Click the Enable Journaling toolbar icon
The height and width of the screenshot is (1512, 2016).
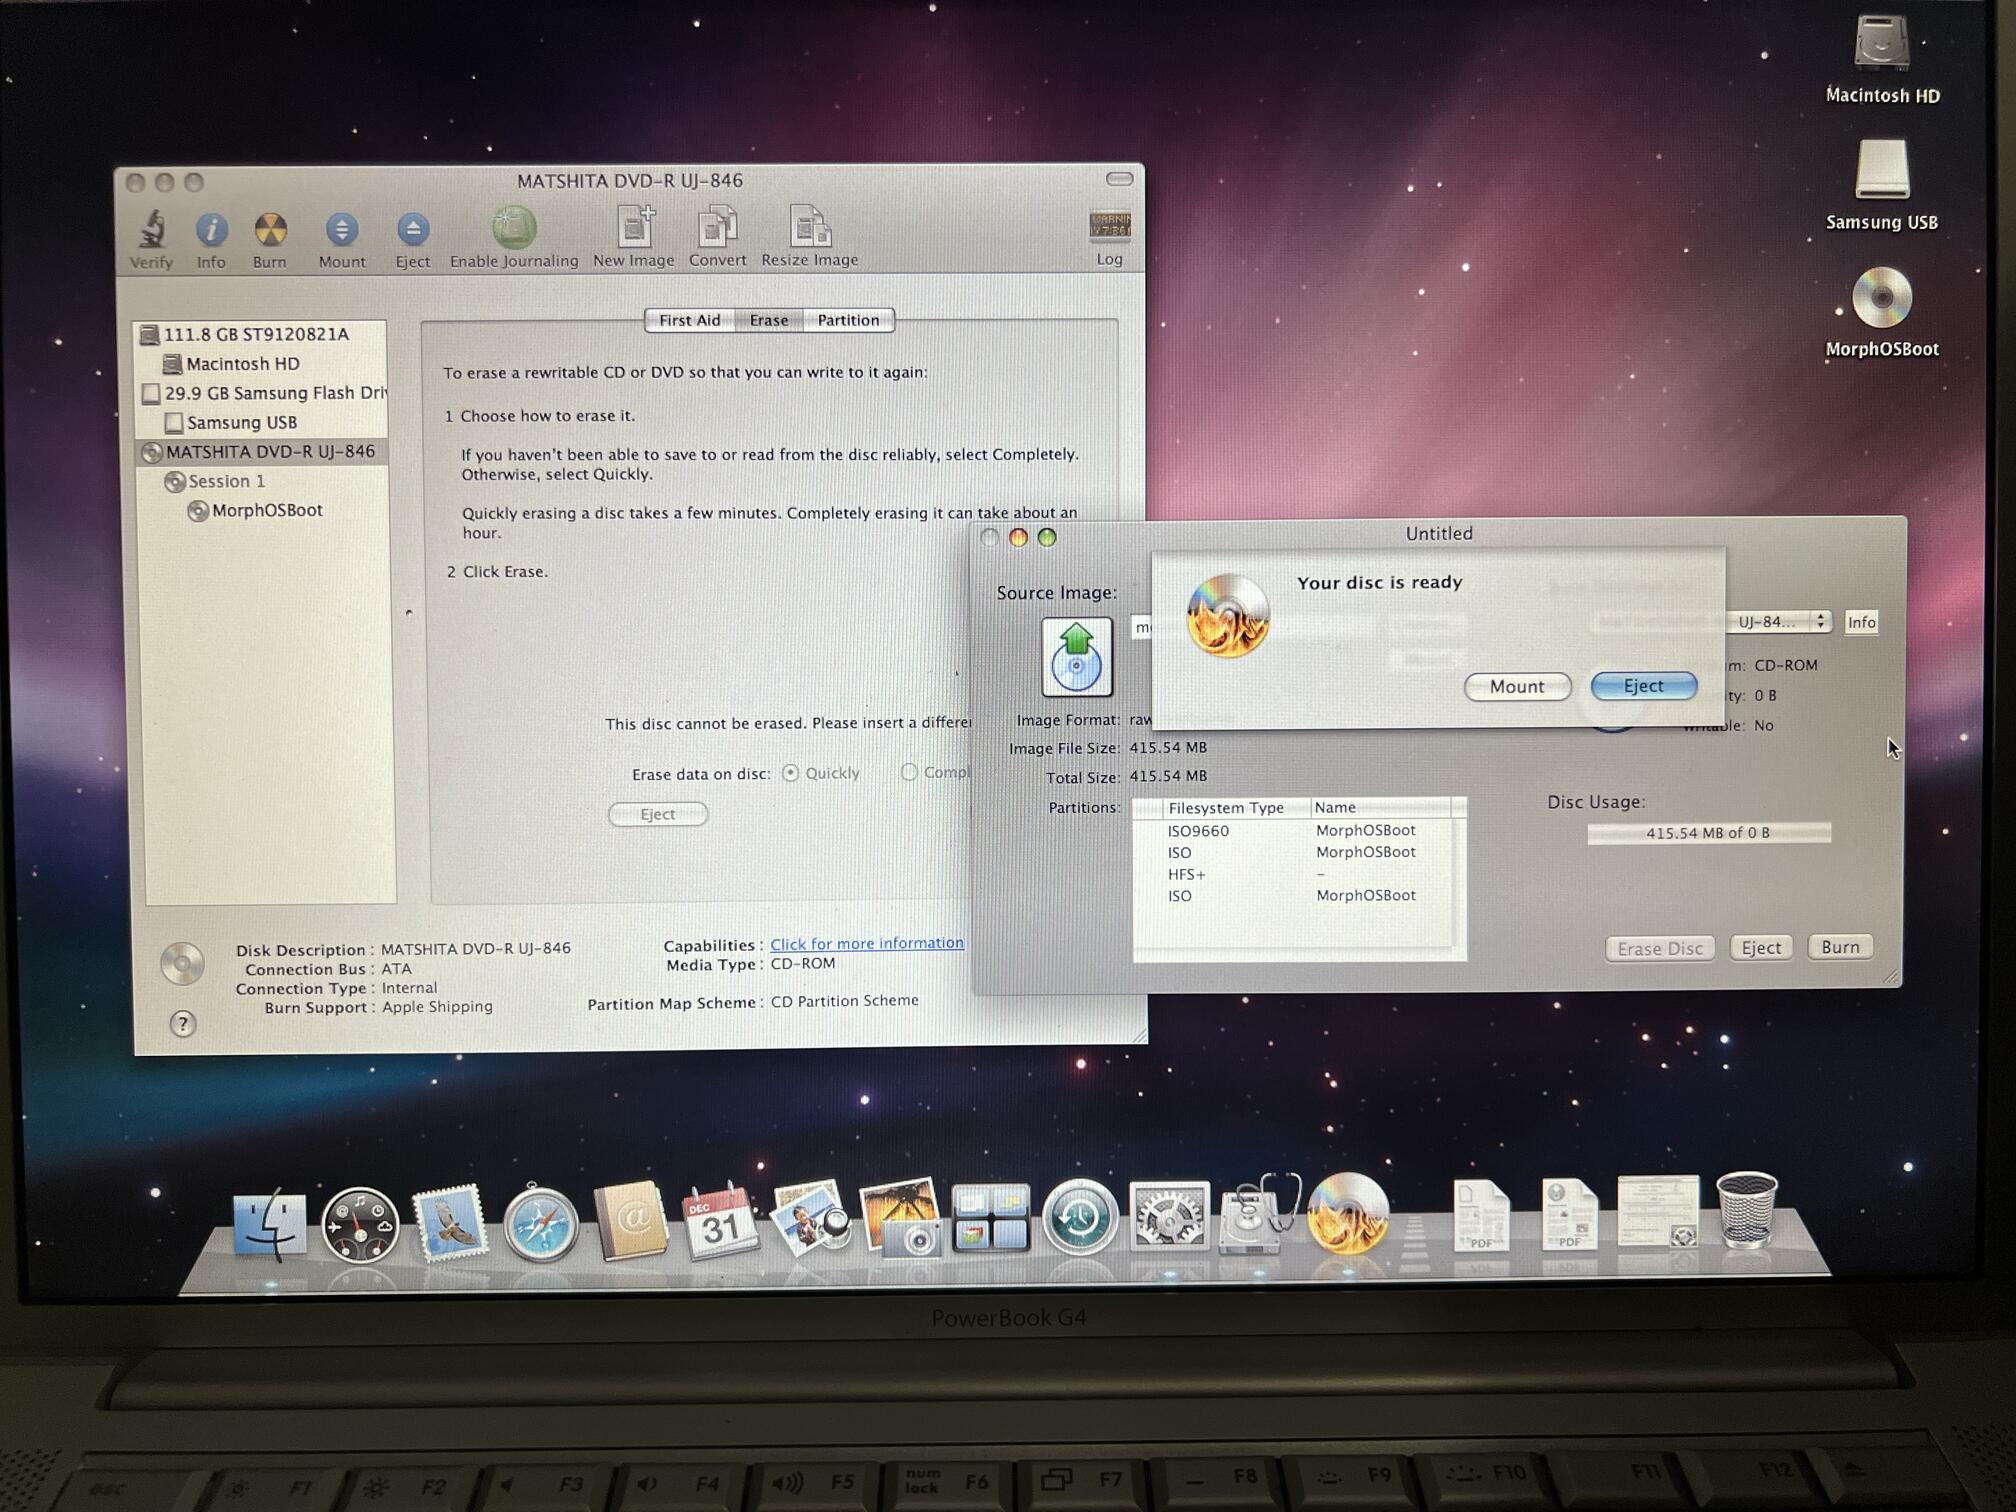pyautogui.click(x=514, y=228)
